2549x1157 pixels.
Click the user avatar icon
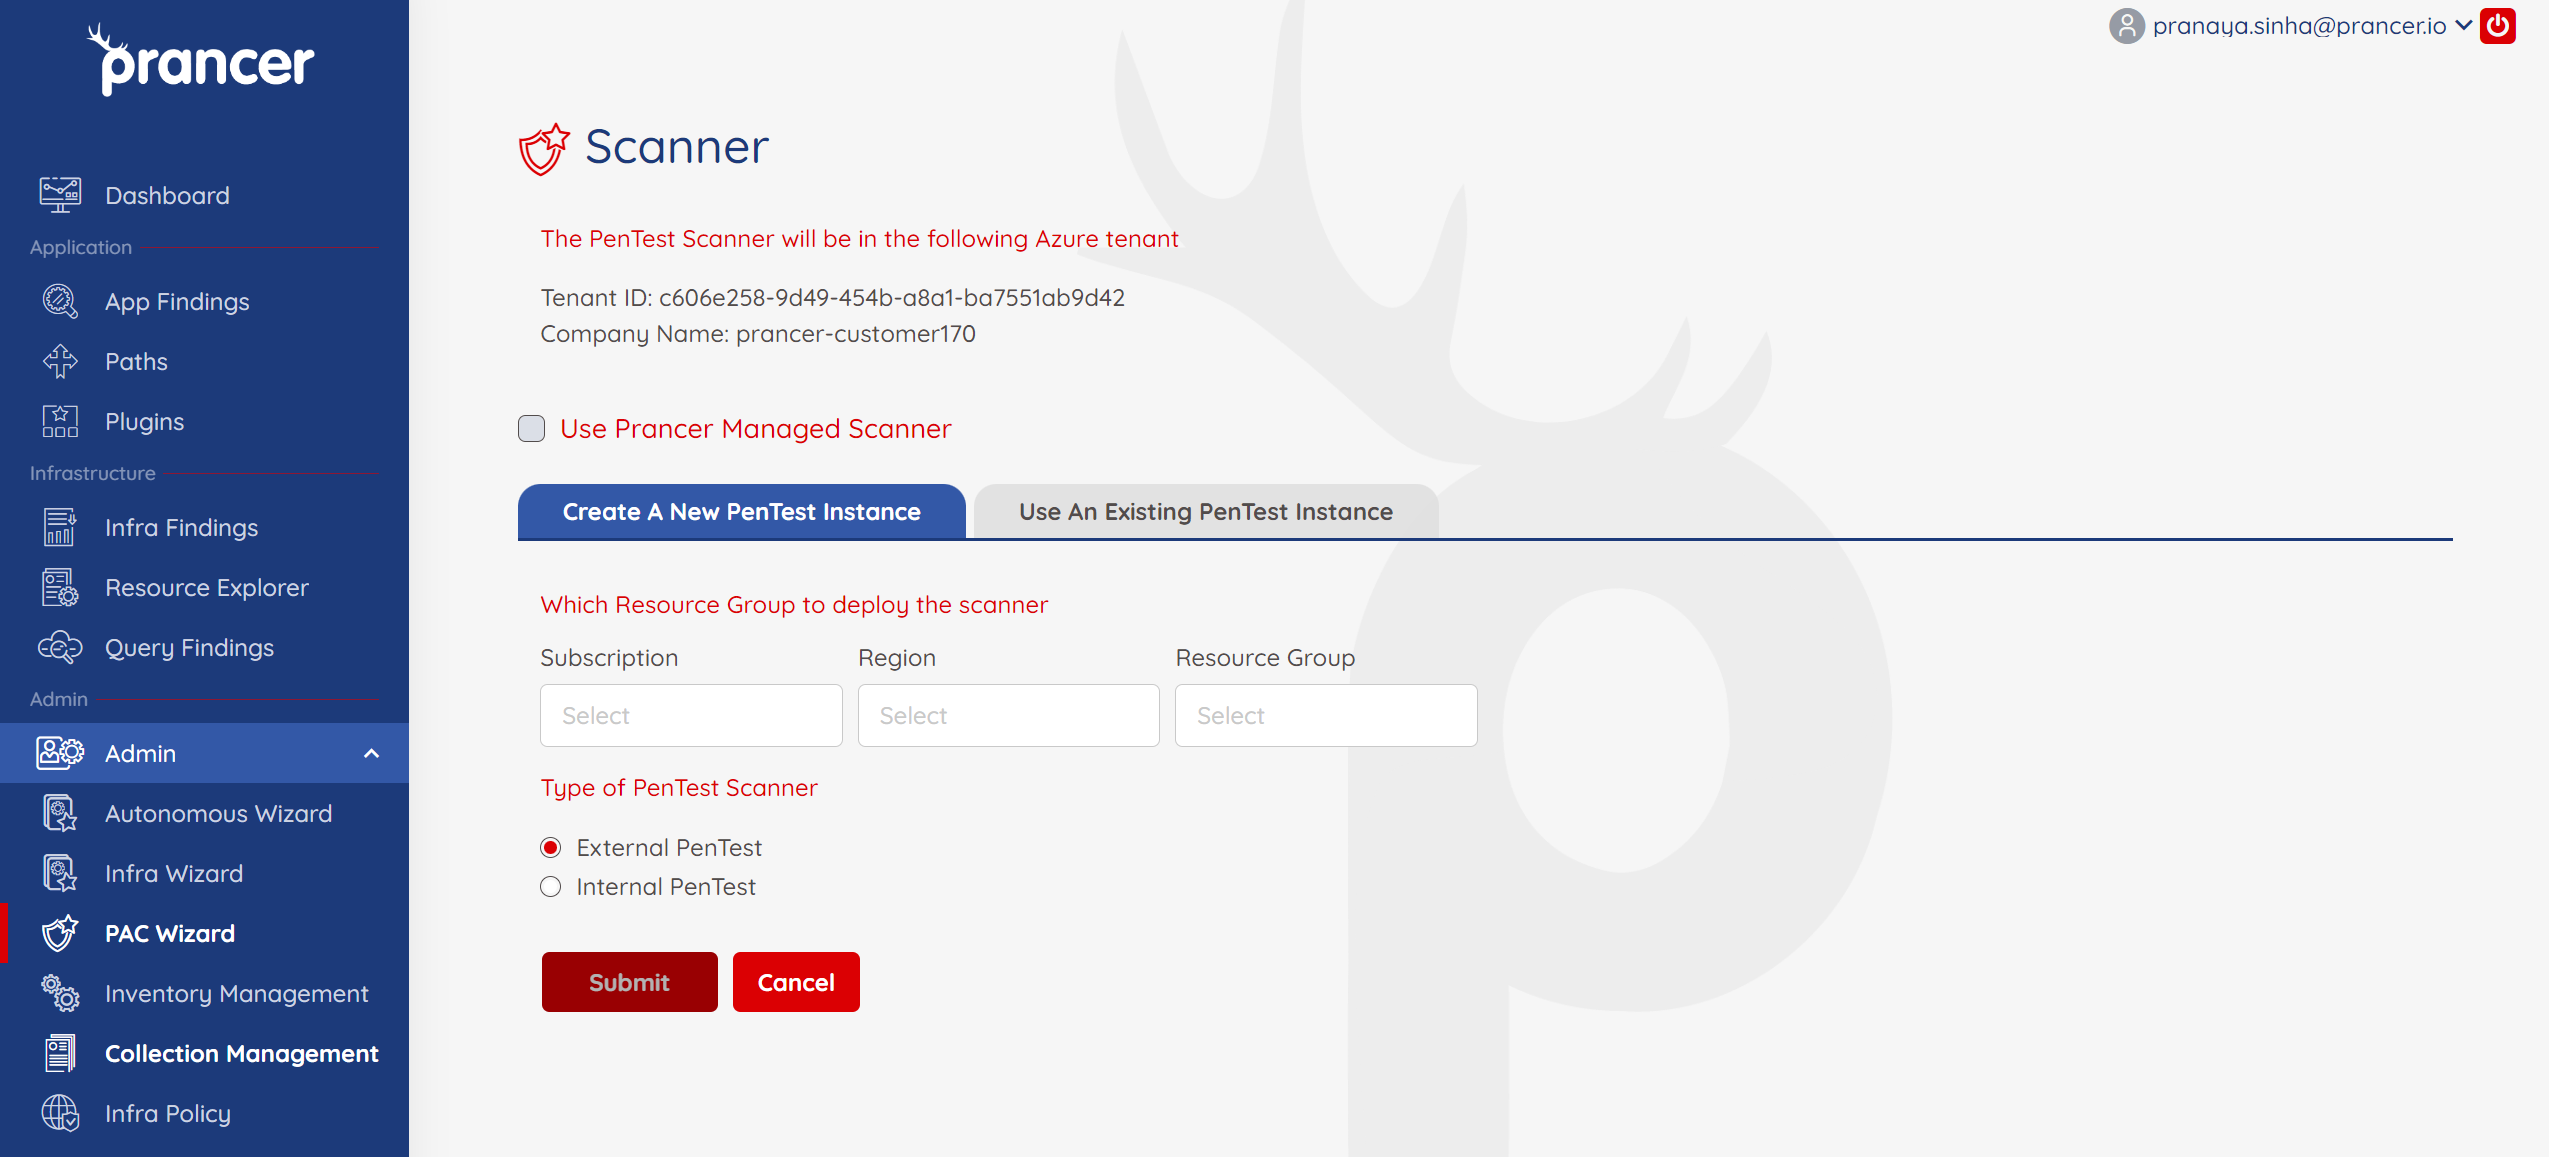(x=2127, y=26)
